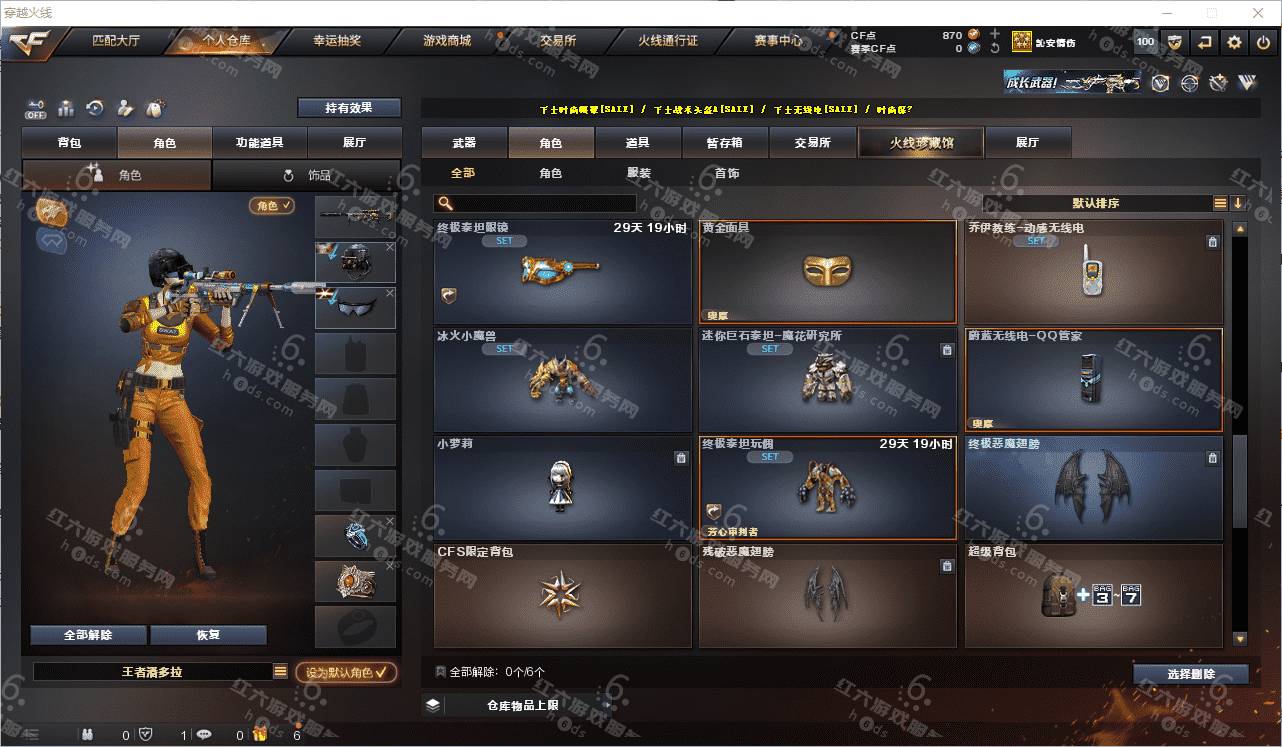Toggle the OFF switch icon

coord(36,107)
